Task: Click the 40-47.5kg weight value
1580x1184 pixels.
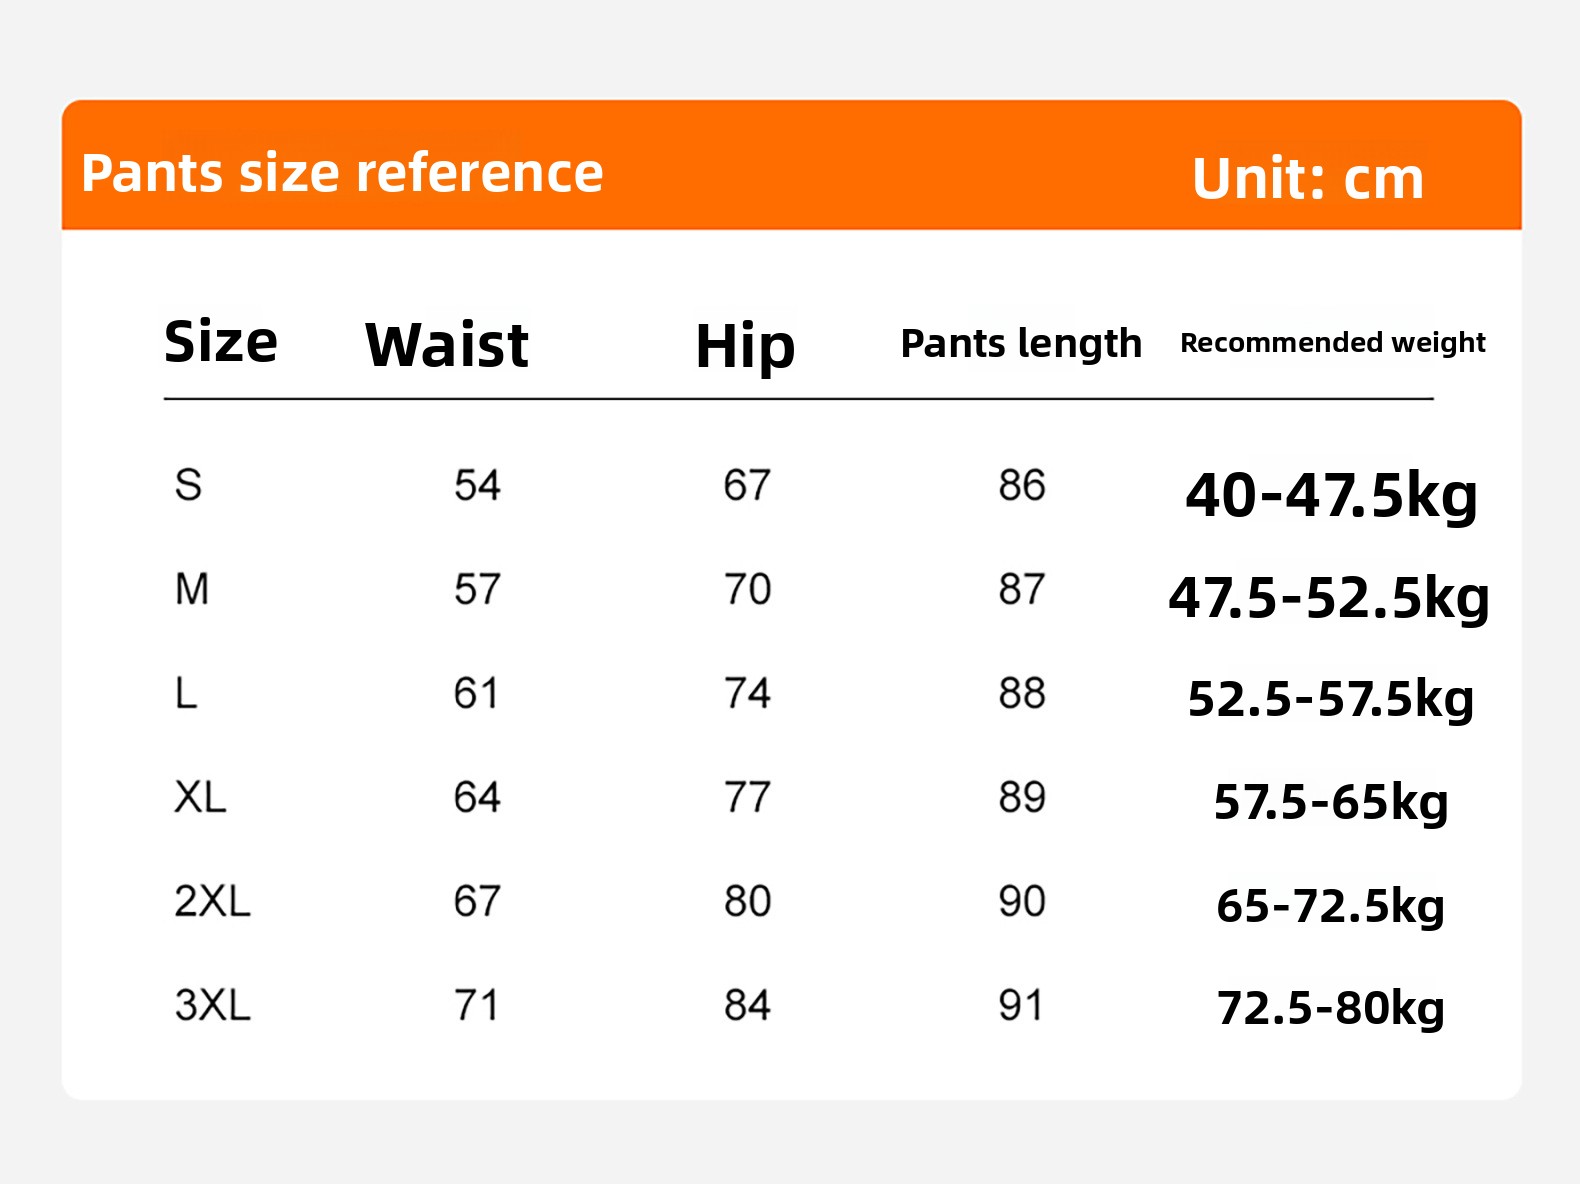Action: (1331, 495)
